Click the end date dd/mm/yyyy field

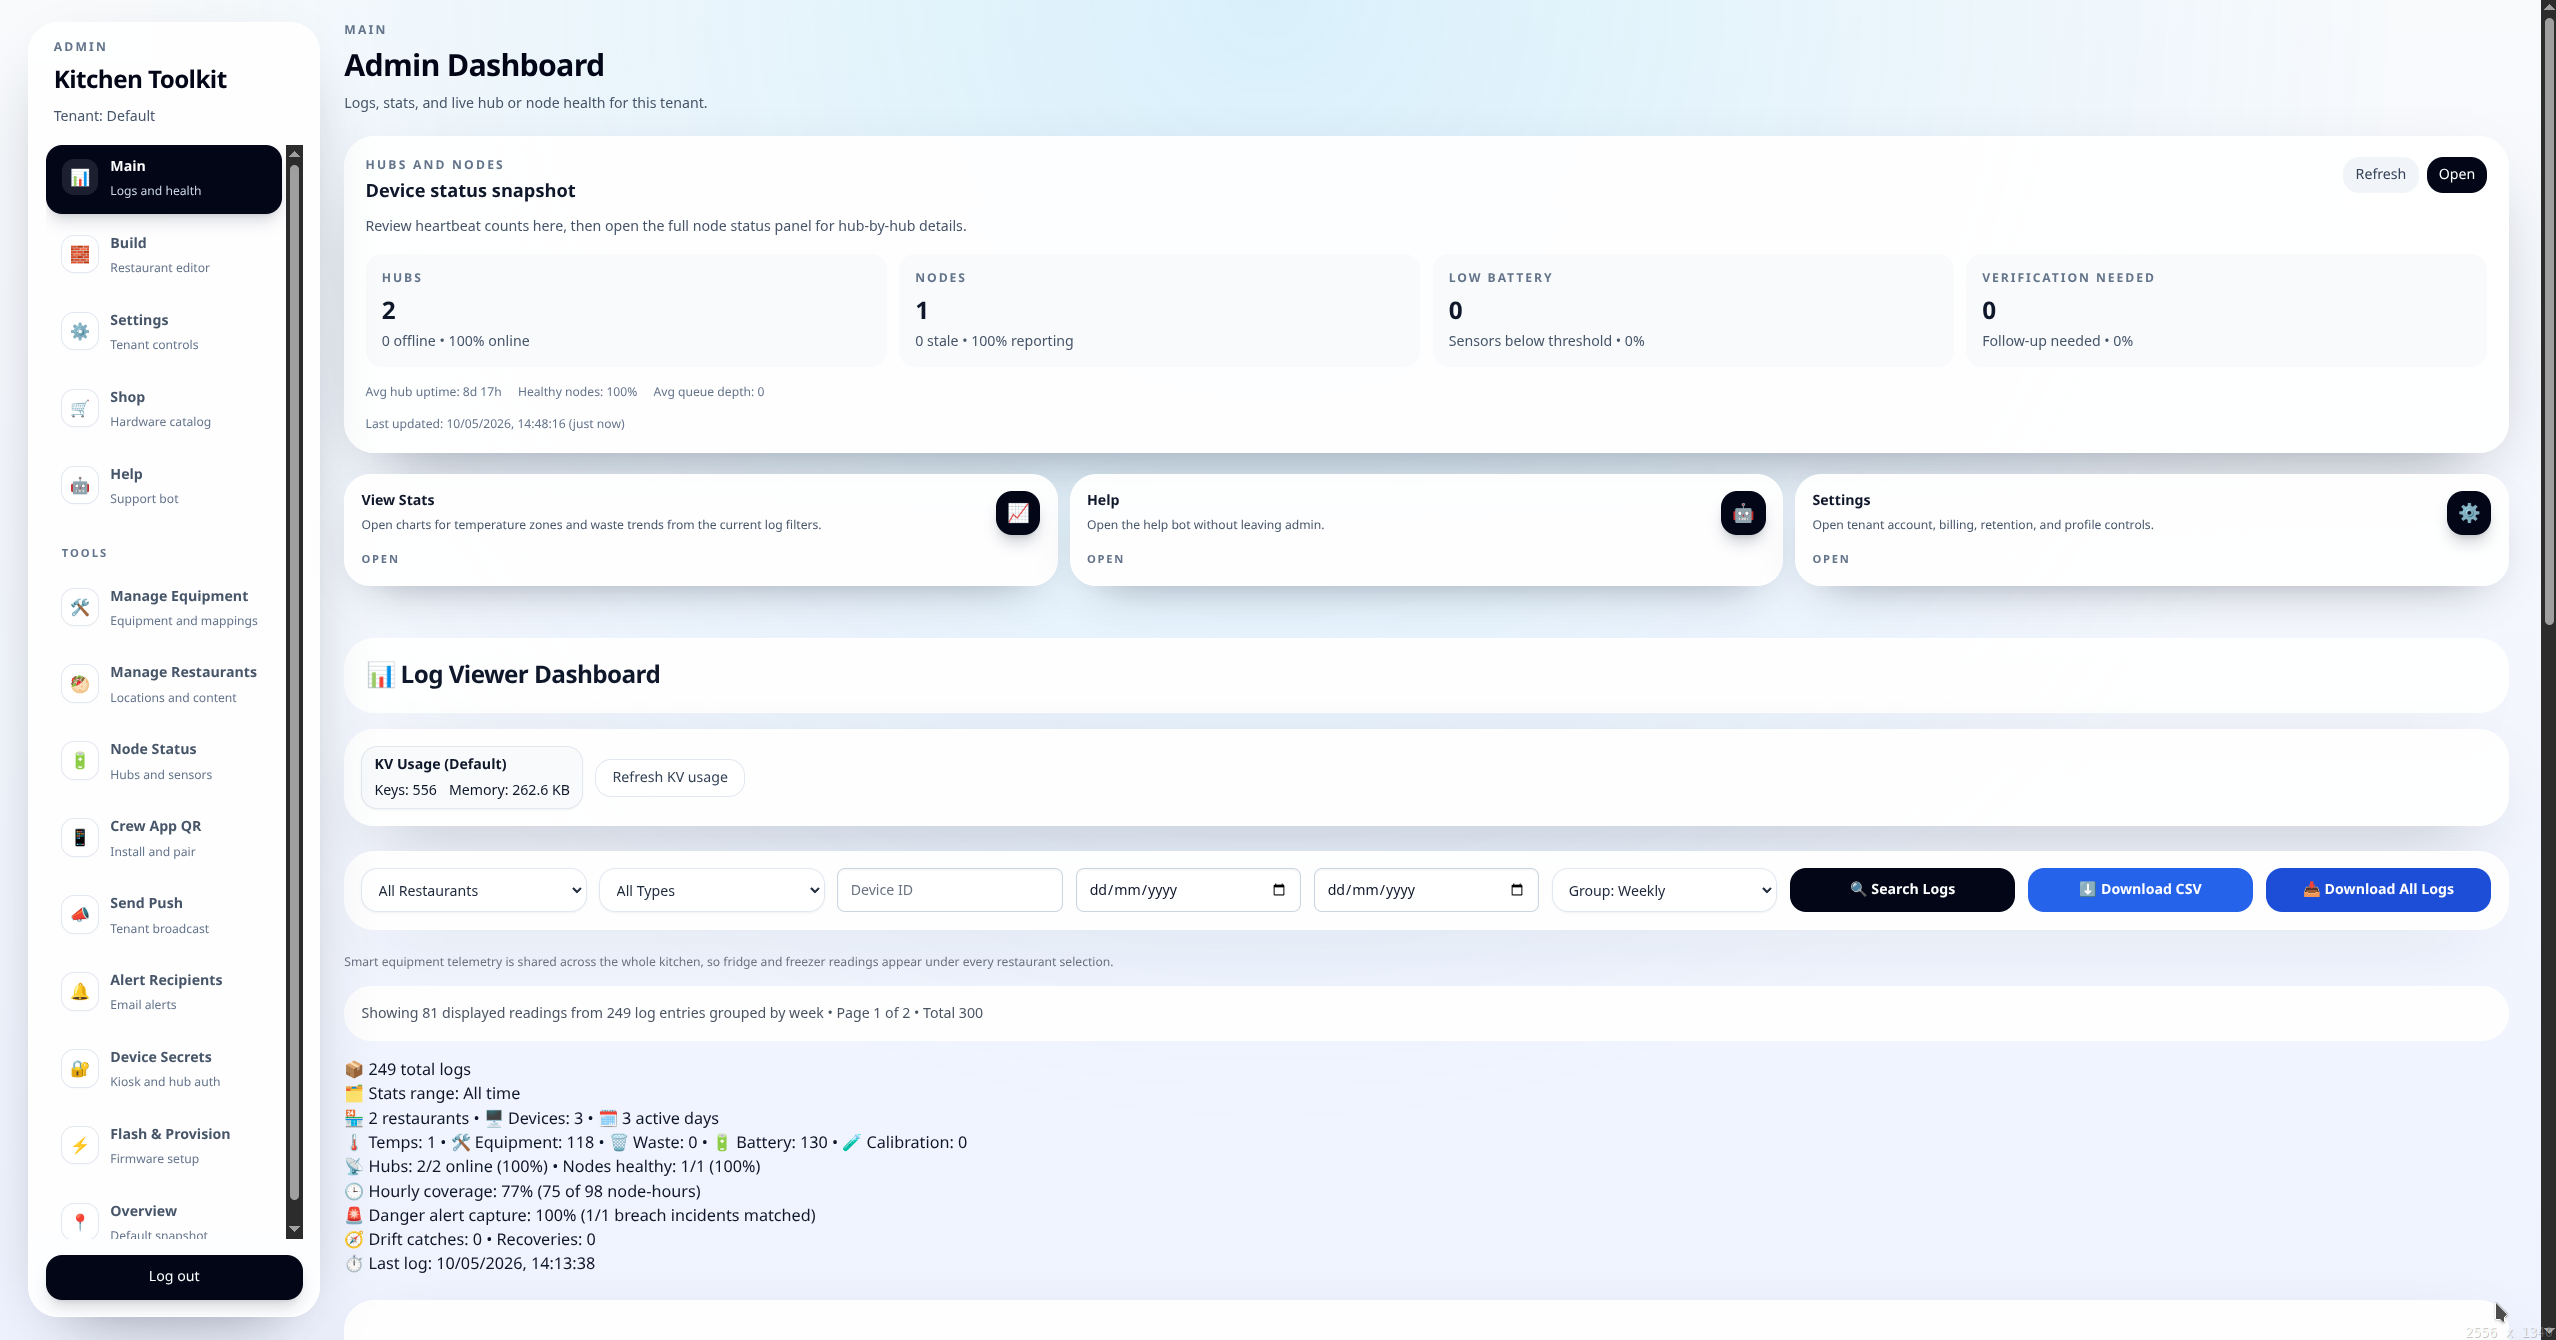(1426, 890)
